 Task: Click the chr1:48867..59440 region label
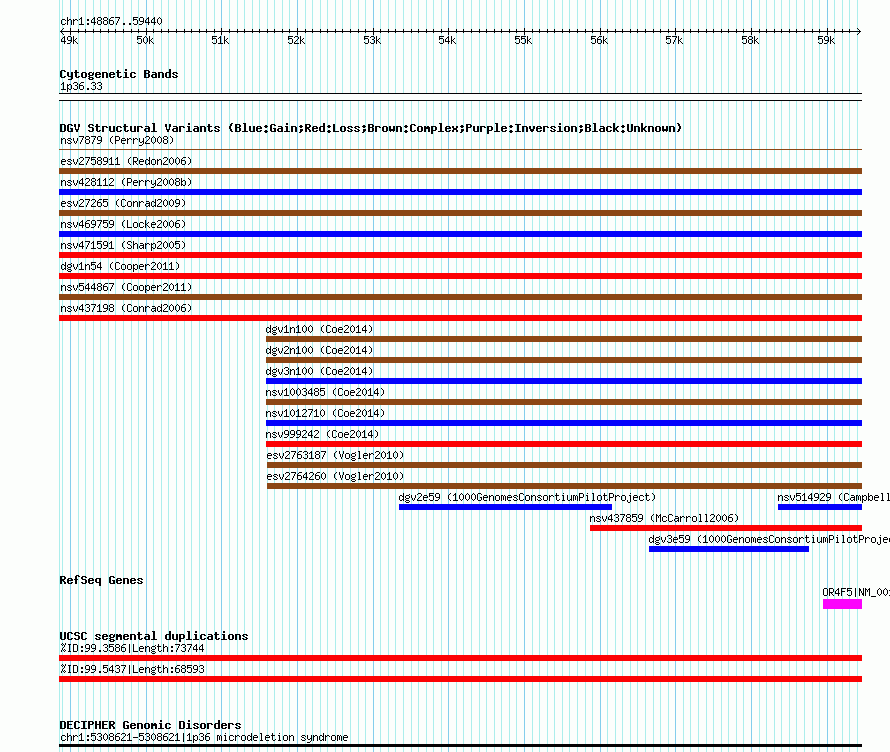pyautogui.click(x=111, y=22)
